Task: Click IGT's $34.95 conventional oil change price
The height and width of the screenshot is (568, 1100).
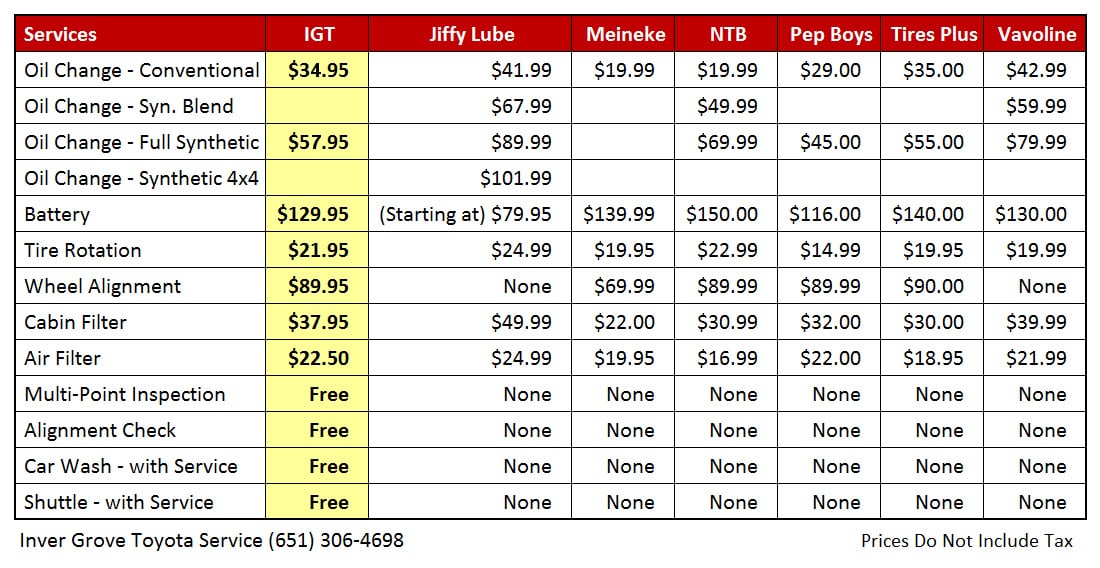Action: point(318,70)
